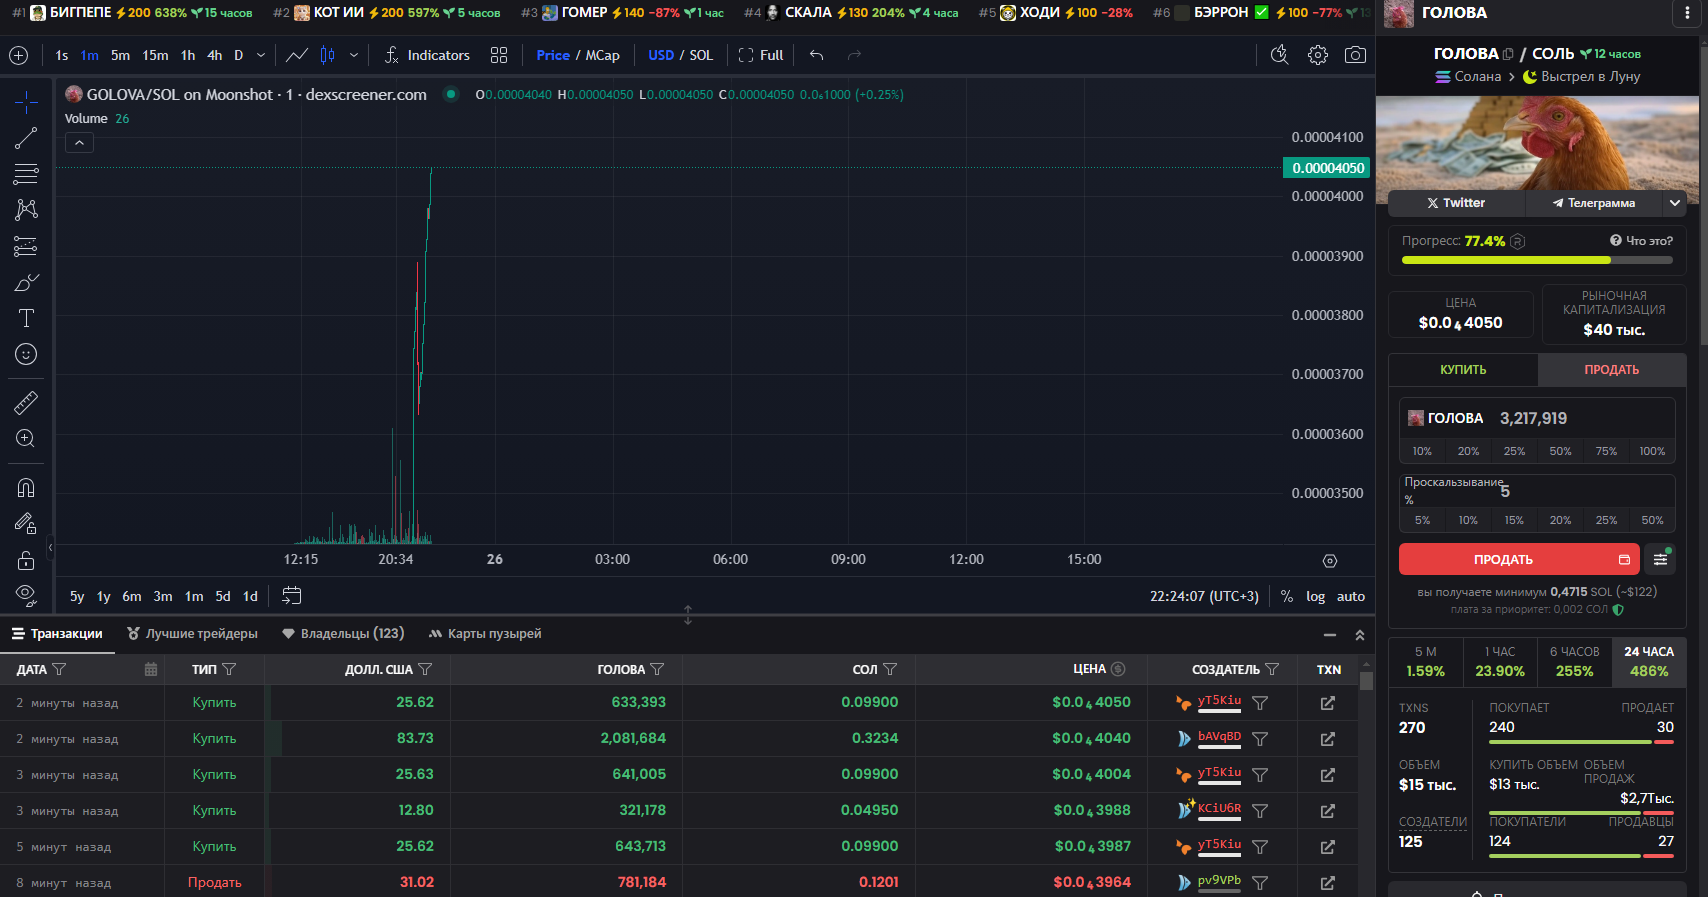The width and height of the screenshot is (1708, 897).
Task: Pick the ruler measure tool
Action: [x=26, y=402]
